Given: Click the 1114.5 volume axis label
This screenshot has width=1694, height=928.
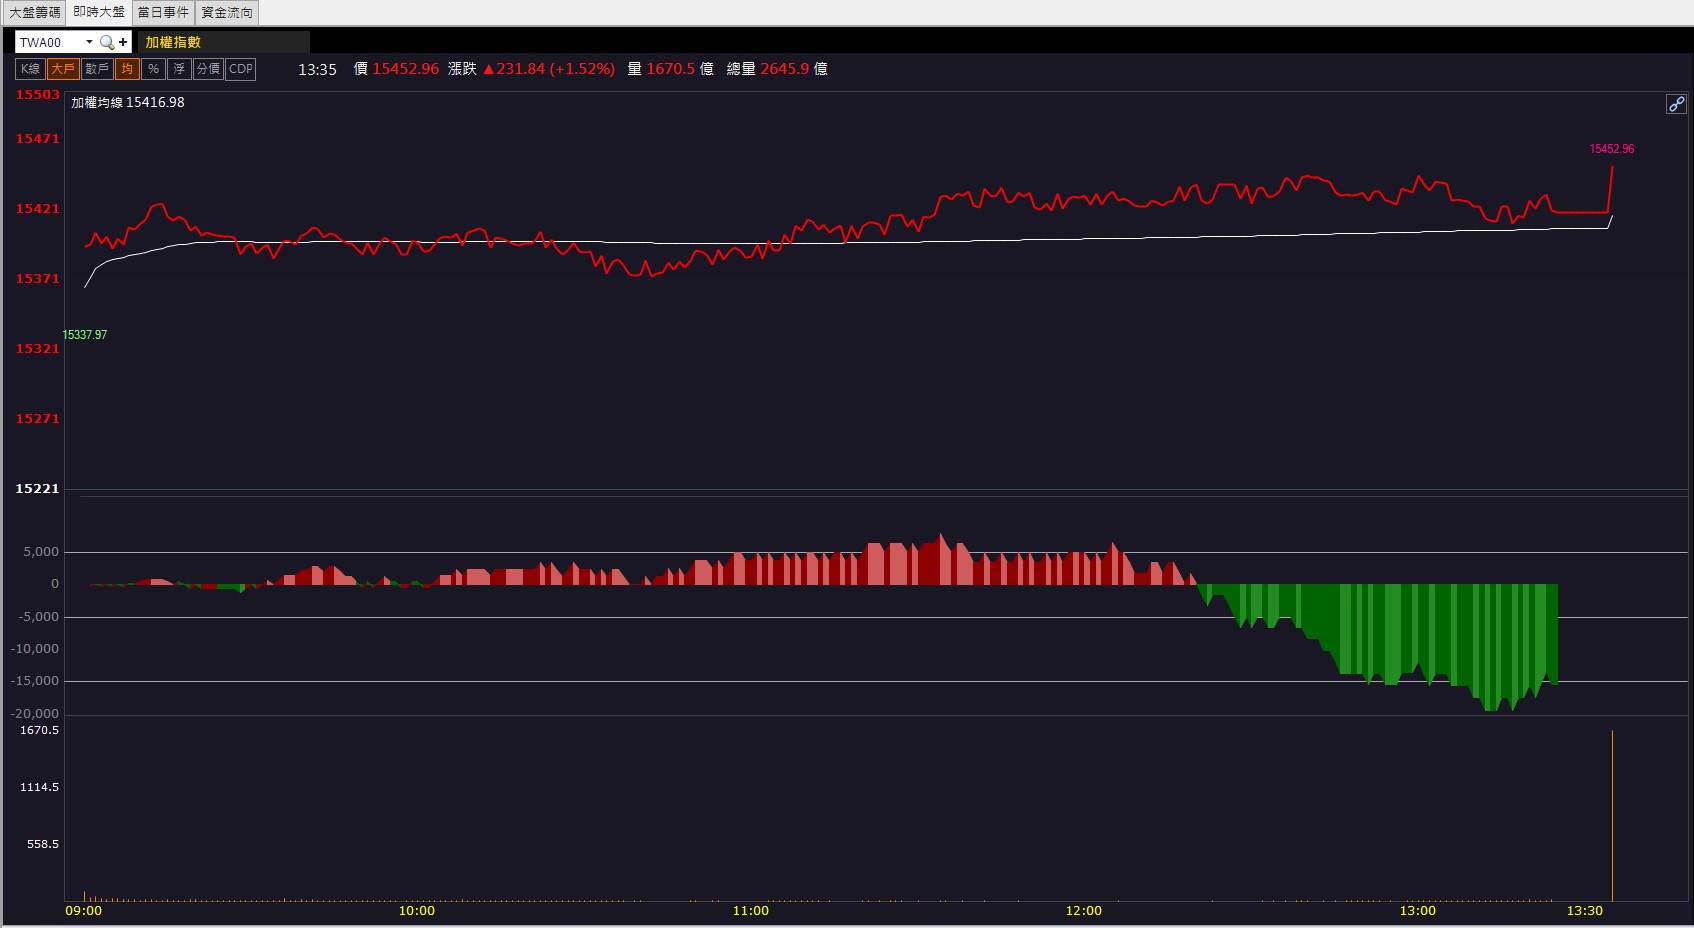Looking at the screenshot, I should (x=40, y=788).
